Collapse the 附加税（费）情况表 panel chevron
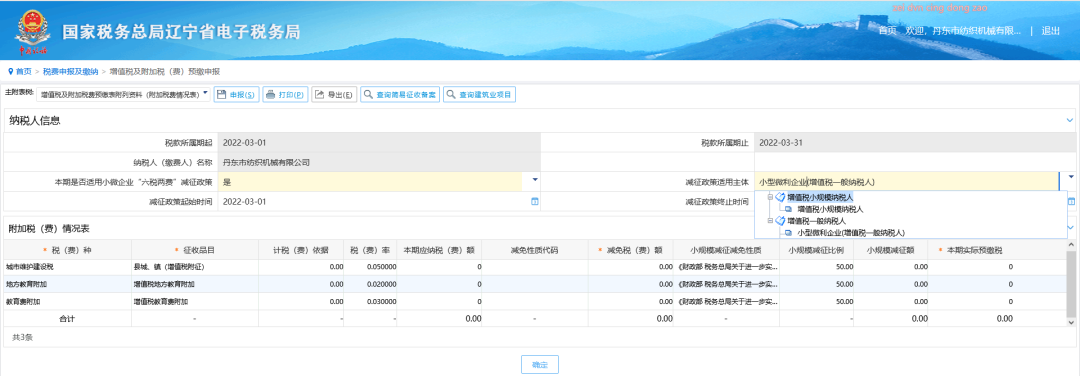Viewport: 1080px width, 376px height. pos(1070,227)
